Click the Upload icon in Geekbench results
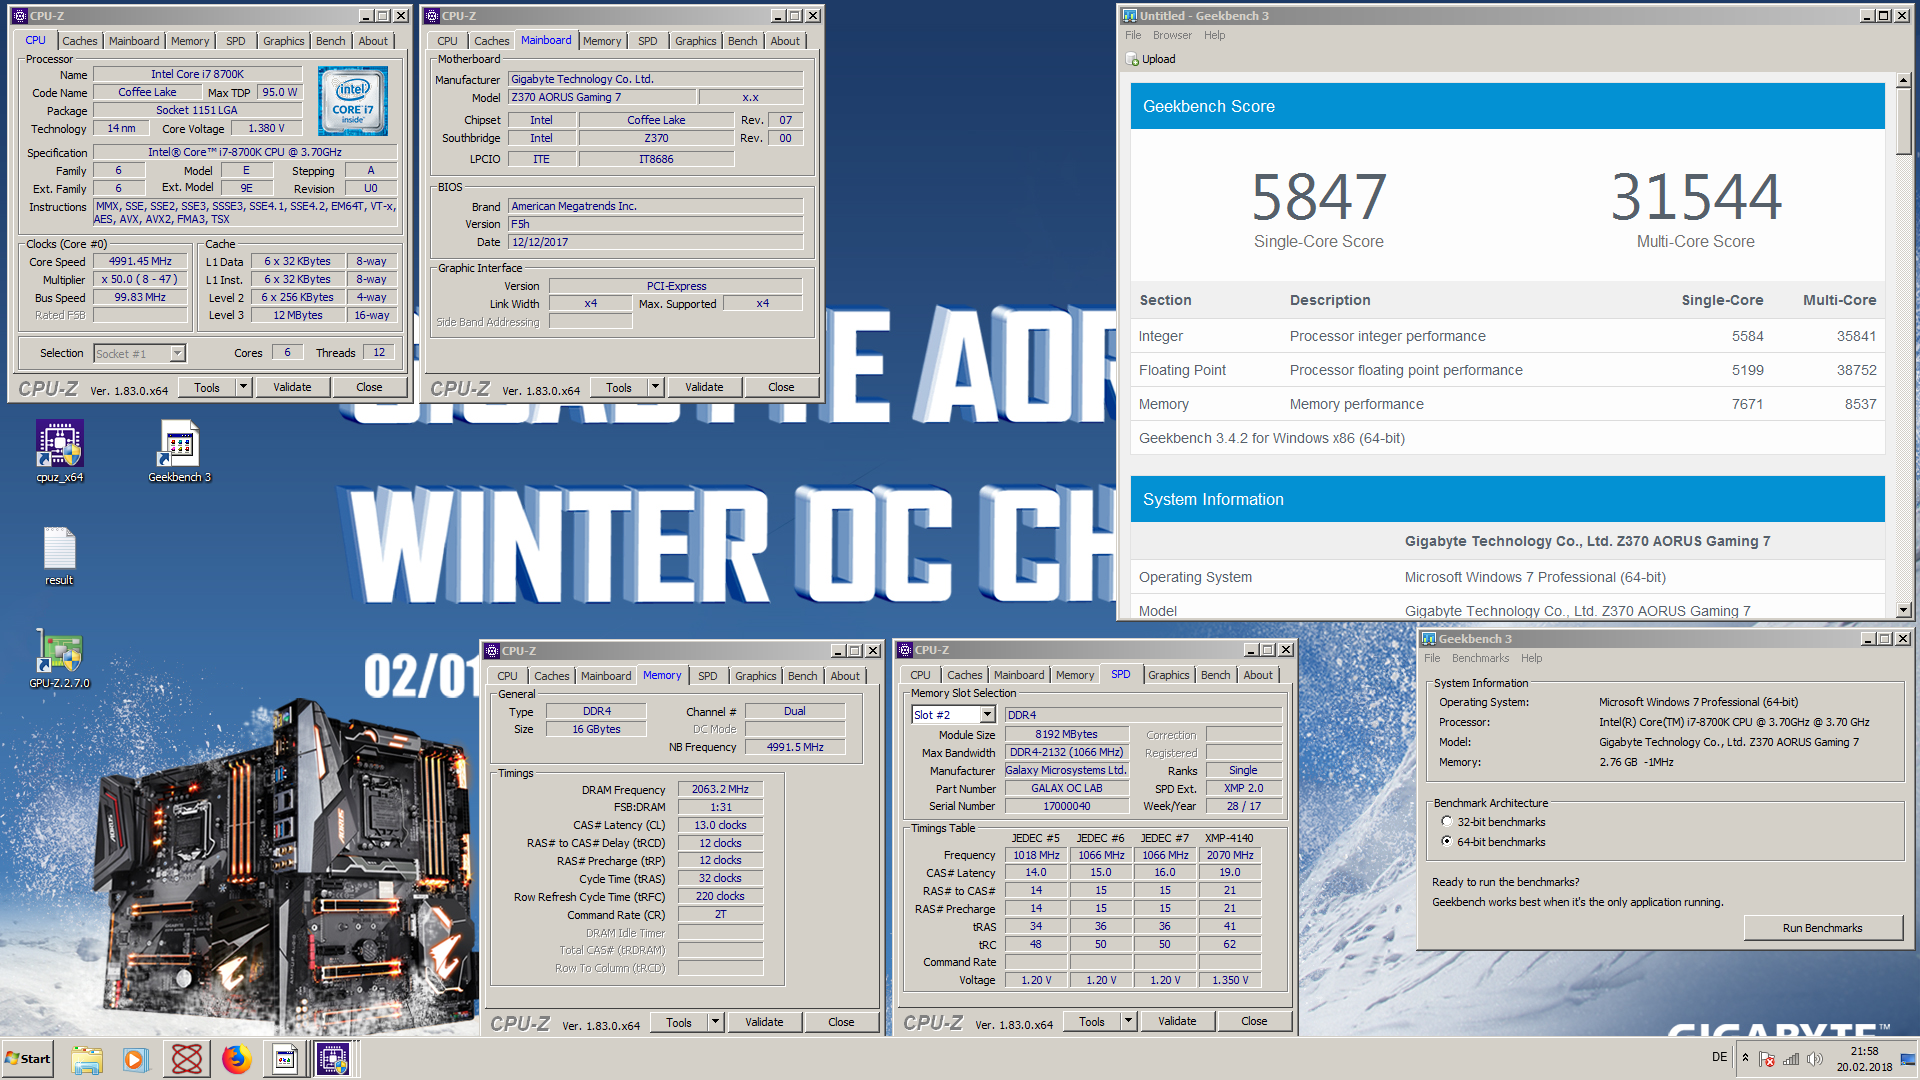1920x1080 pixels. pyautogui.click(x=1132, y=59)
